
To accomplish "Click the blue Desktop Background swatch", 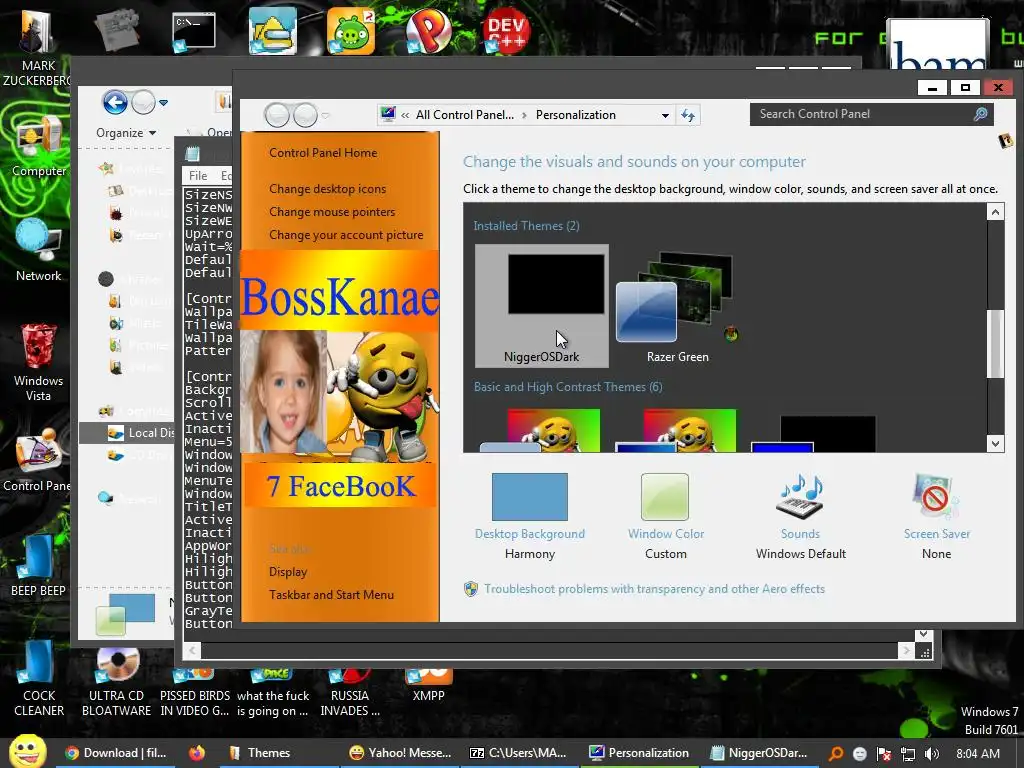I will [x=530, y=497].
